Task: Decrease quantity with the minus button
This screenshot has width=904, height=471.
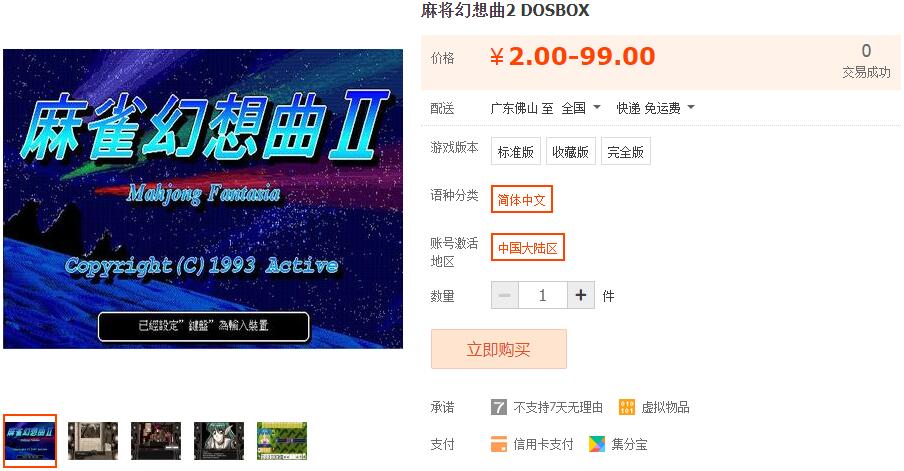Action: click(x=504, y=296)
